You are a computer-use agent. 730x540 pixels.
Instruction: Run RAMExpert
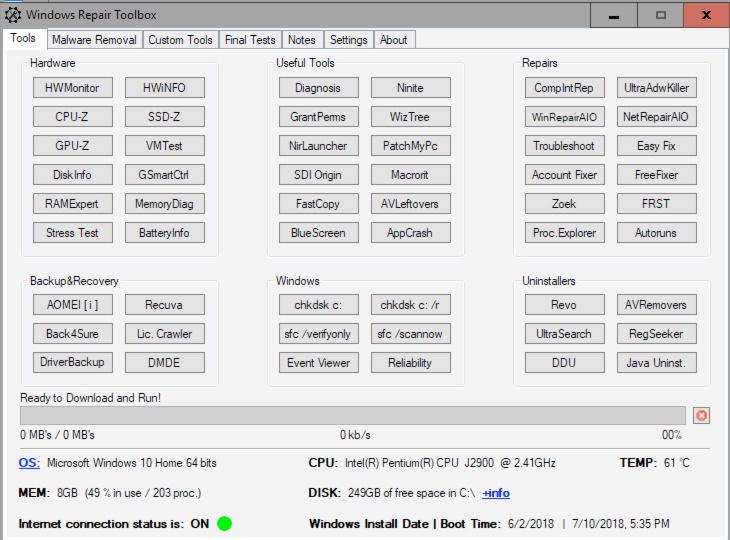(73, 203)
